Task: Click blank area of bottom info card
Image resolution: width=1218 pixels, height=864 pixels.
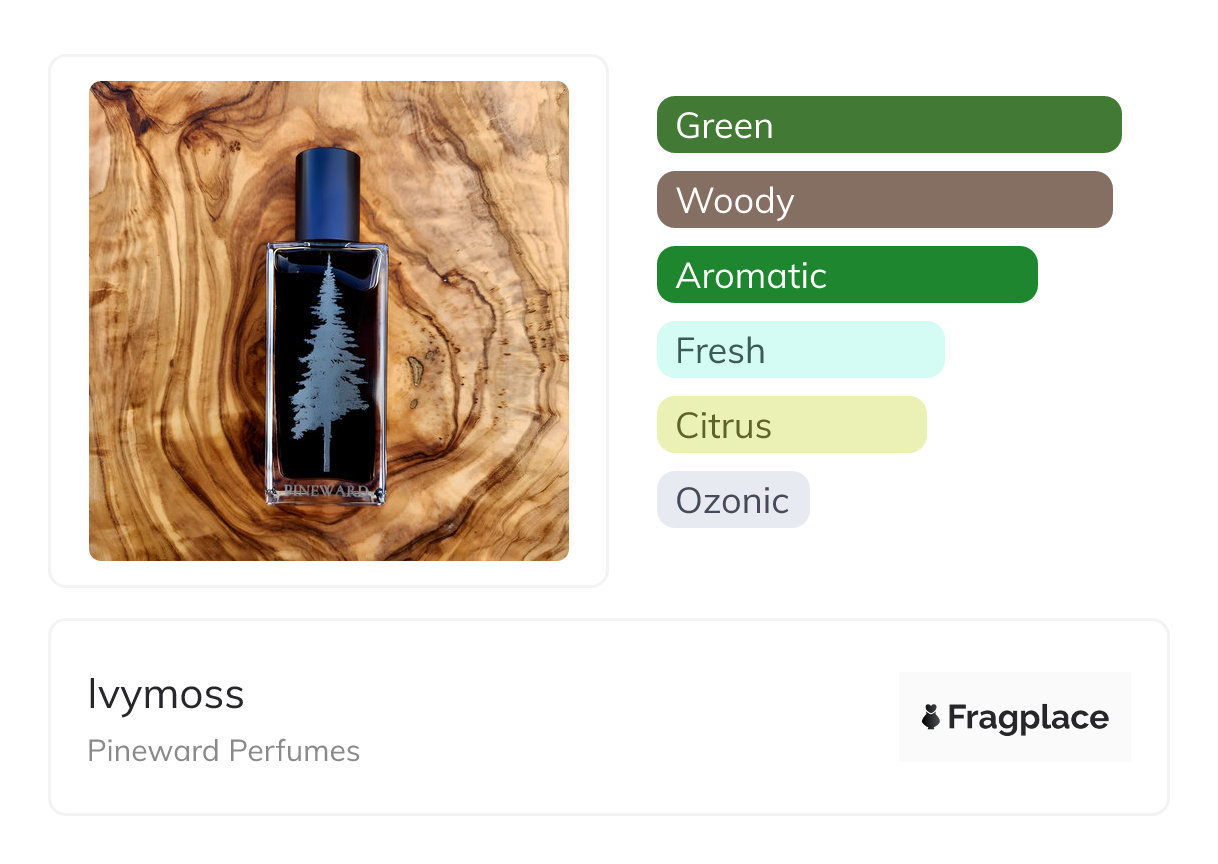Action: point(620,720)
